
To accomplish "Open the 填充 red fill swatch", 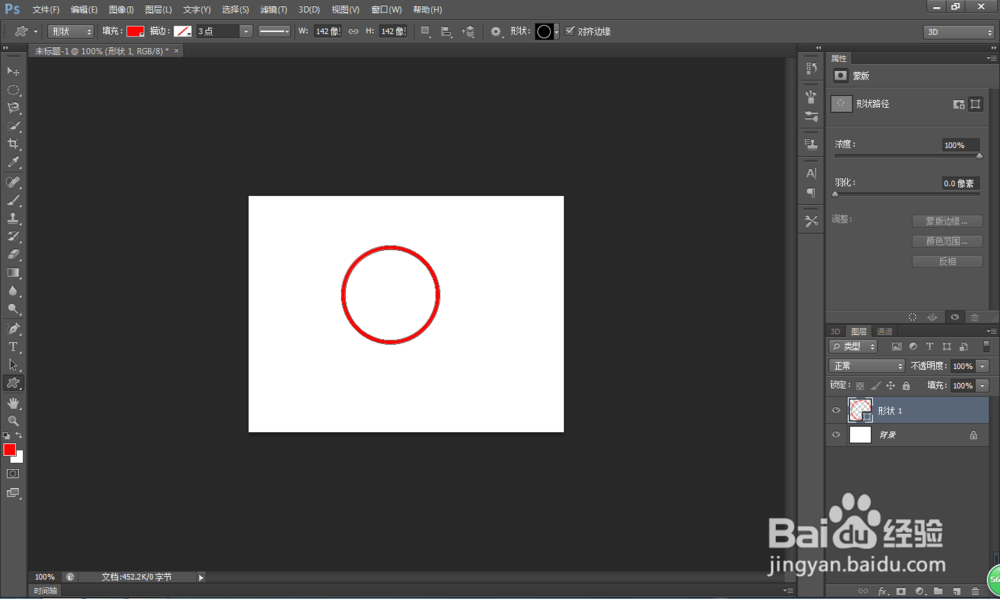I will [x=135, y=31].
